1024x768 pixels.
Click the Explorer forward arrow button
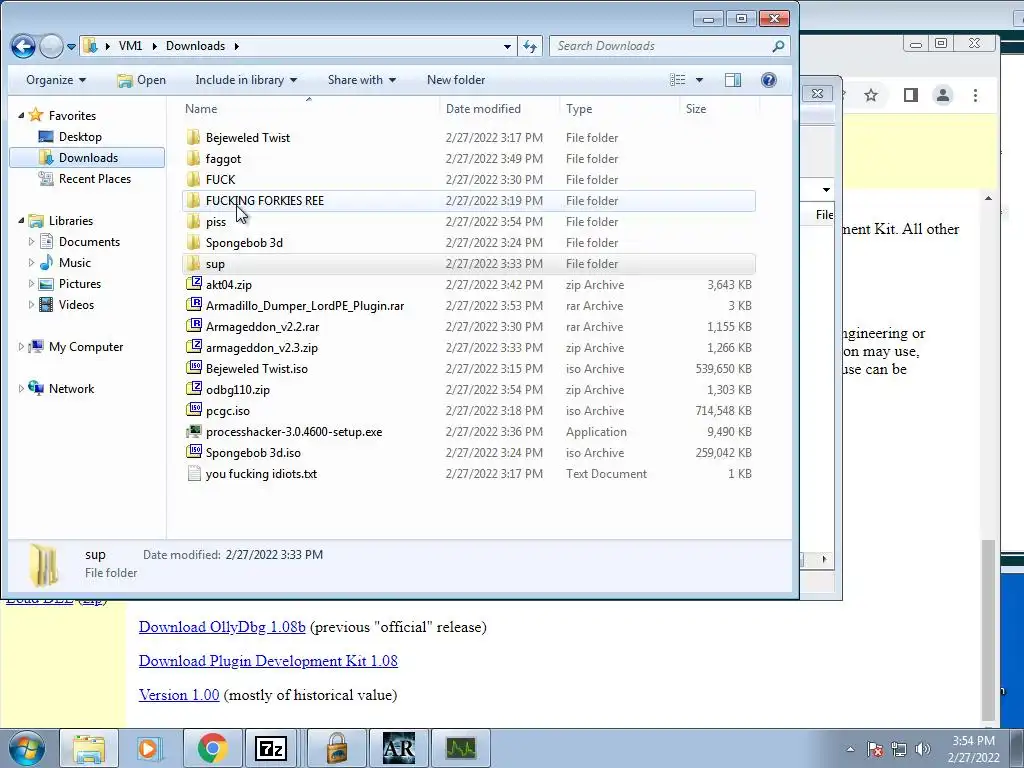pyautogui.click(x=51, y=46)
